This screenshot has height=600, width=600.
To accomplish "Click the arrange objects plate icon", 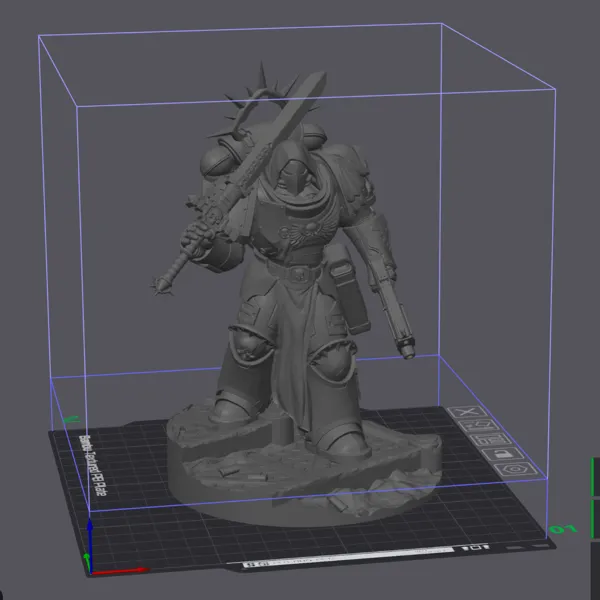I will pos(490,440).
